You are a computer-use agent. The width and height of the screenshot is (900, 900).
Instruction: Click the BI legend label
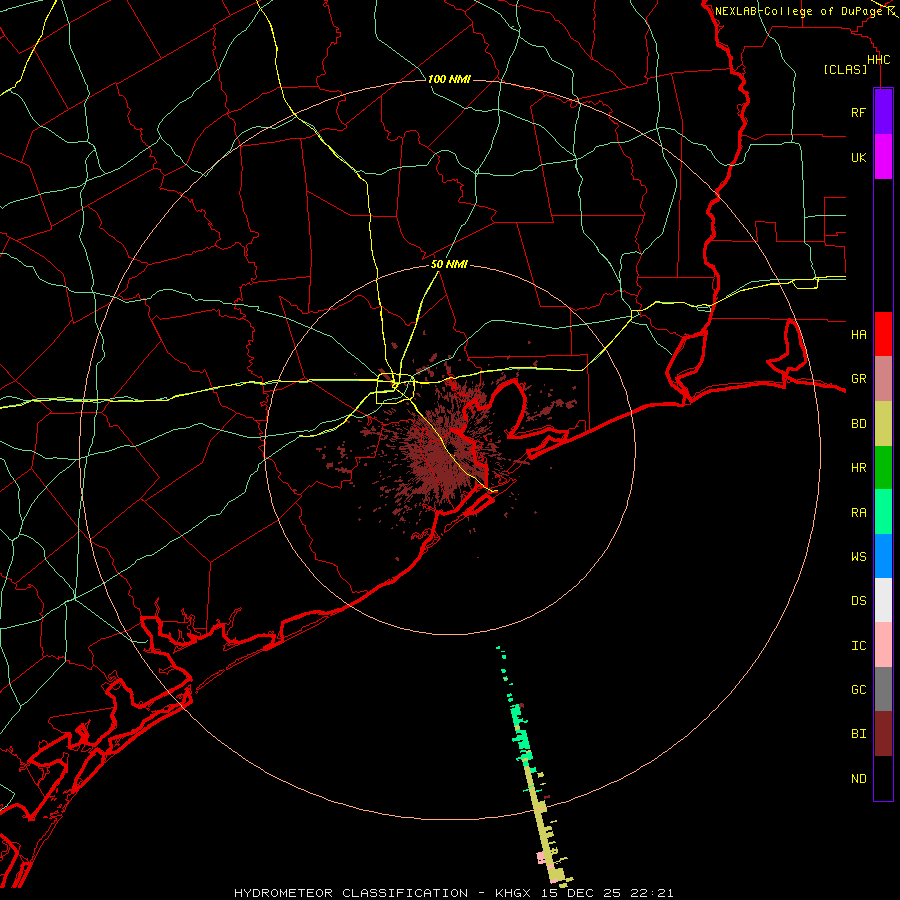click(858, 734)
